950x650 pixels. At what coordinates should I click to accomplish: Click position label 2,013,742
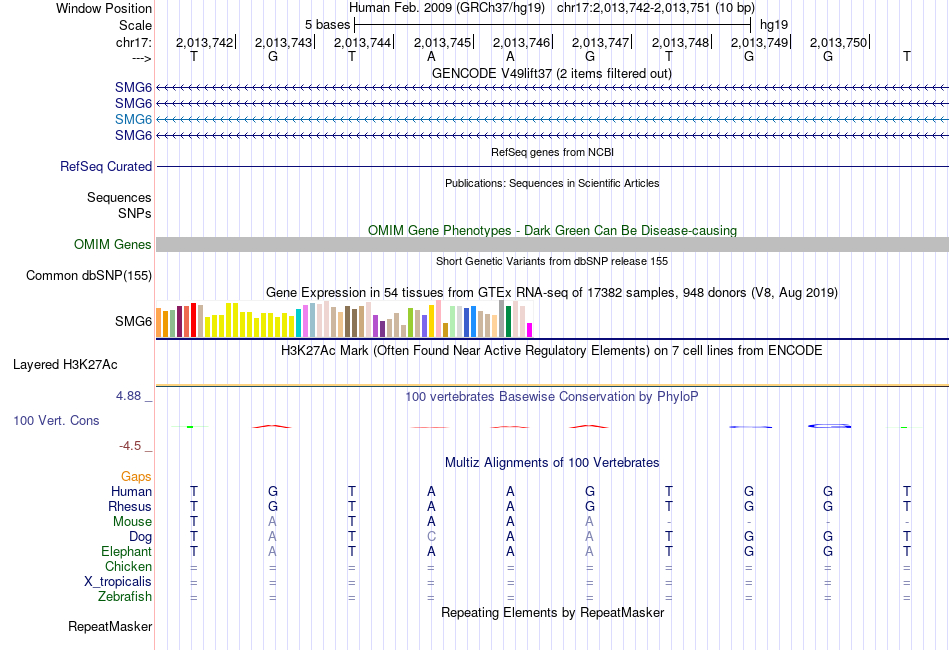pos(204,42)
